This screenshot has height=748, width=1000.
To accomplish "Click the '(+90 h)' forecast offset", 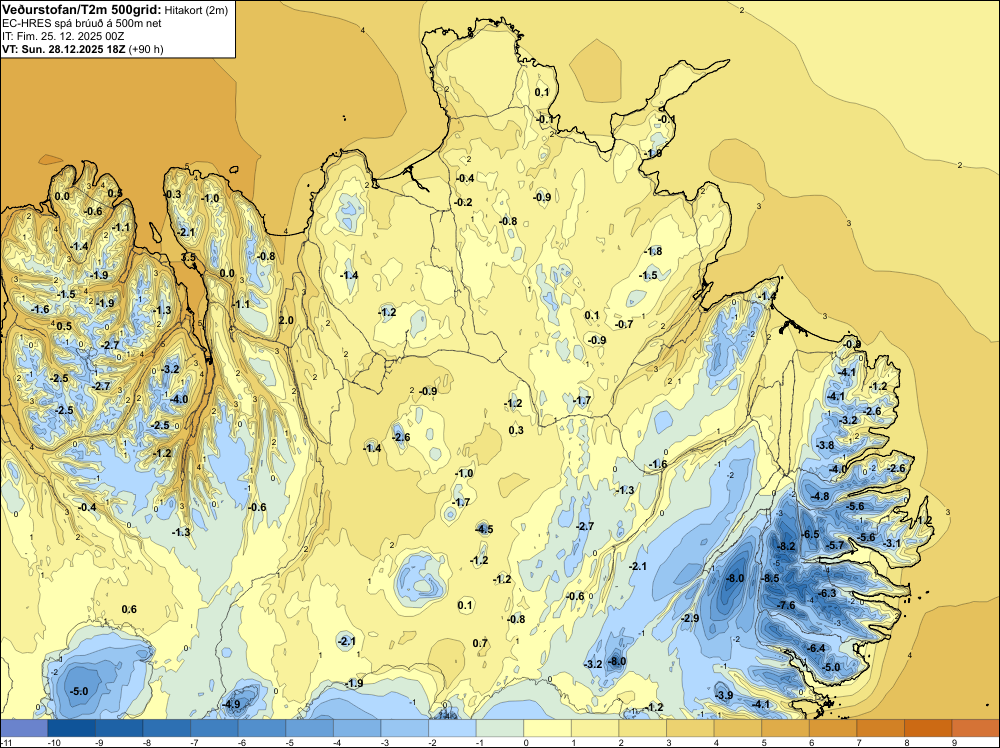I will [146, 50].
